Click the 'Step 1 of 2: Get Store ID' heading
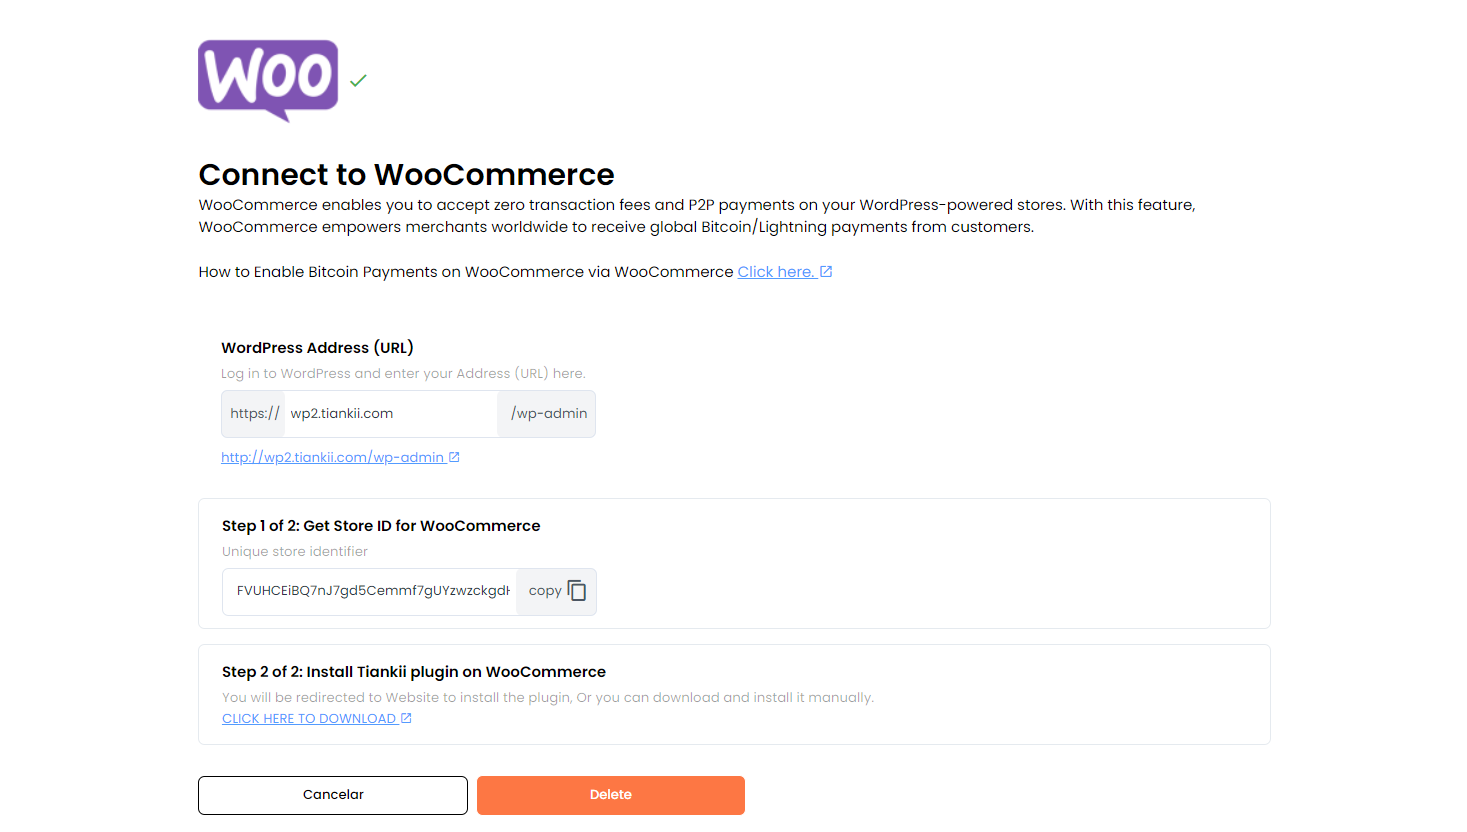The height and width of the screenshot is (832, 1467). click(x=381, y=526)
